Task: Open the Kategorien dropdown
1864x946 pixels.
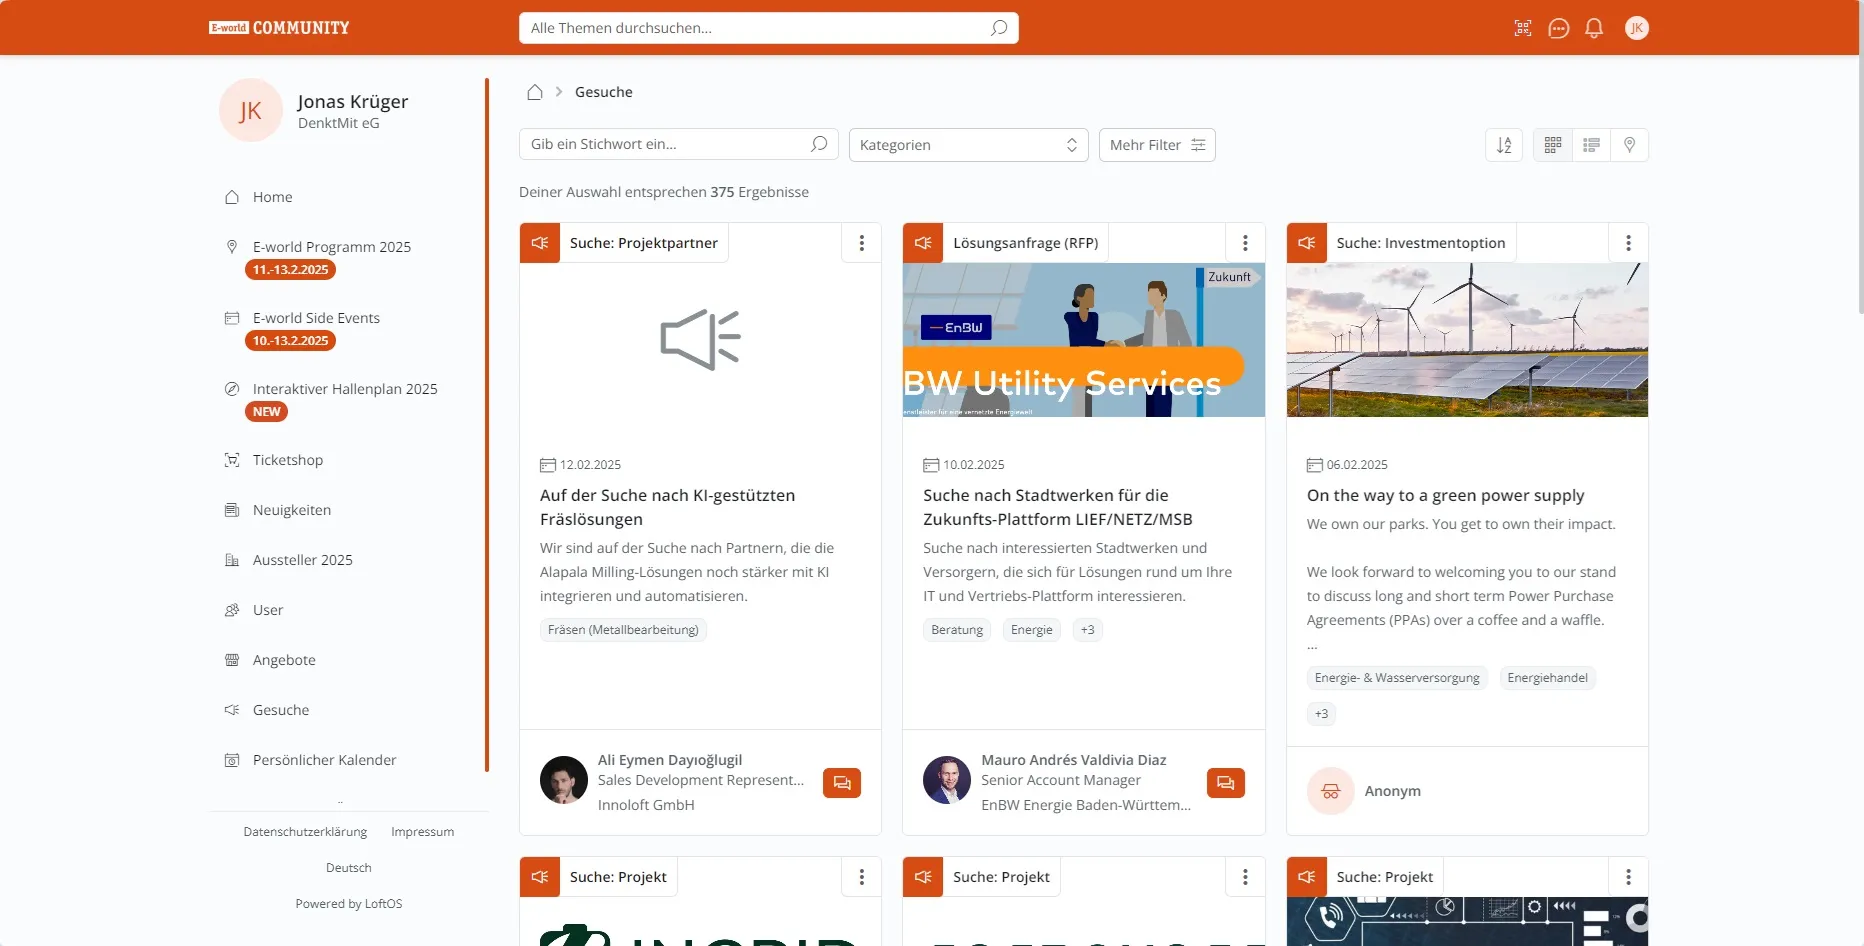Action: [967, 145]
